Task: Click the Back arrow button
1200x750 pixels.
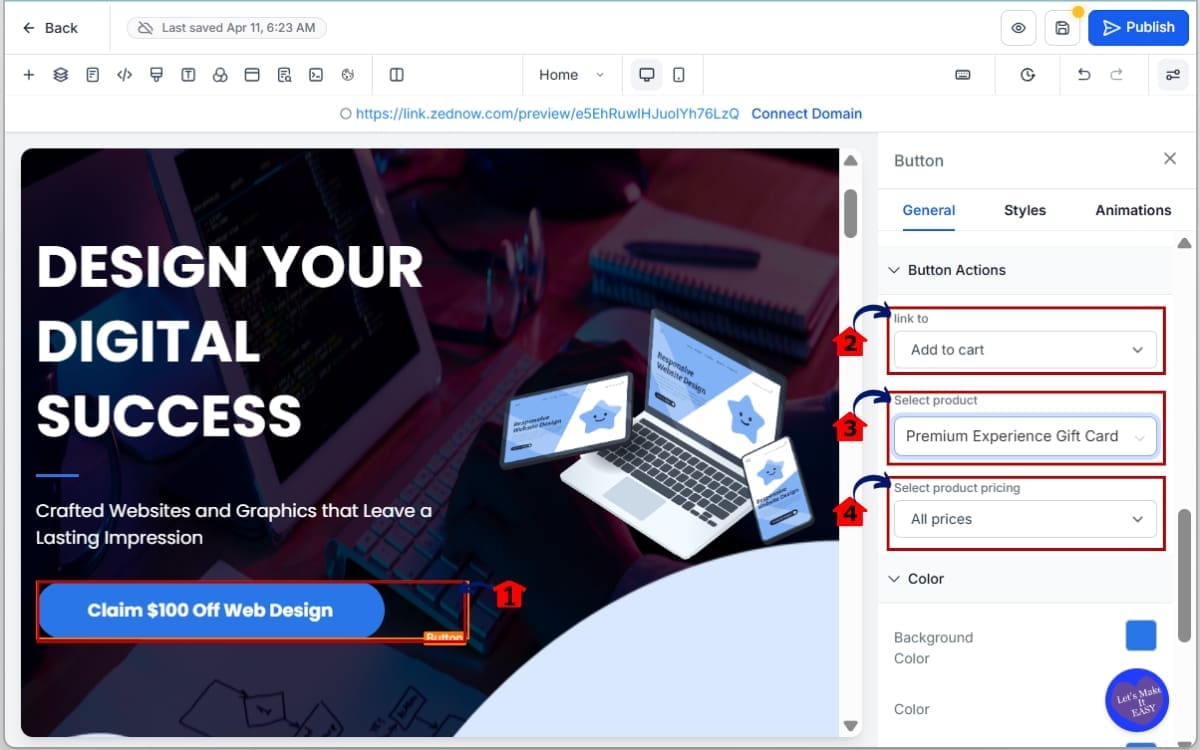Action: [50, 28]
